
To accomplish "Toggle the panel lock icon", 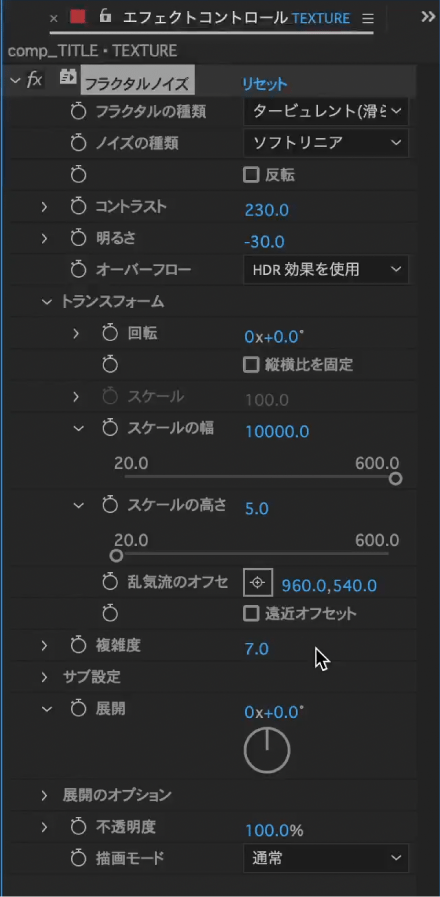I will tap(105, 16).
